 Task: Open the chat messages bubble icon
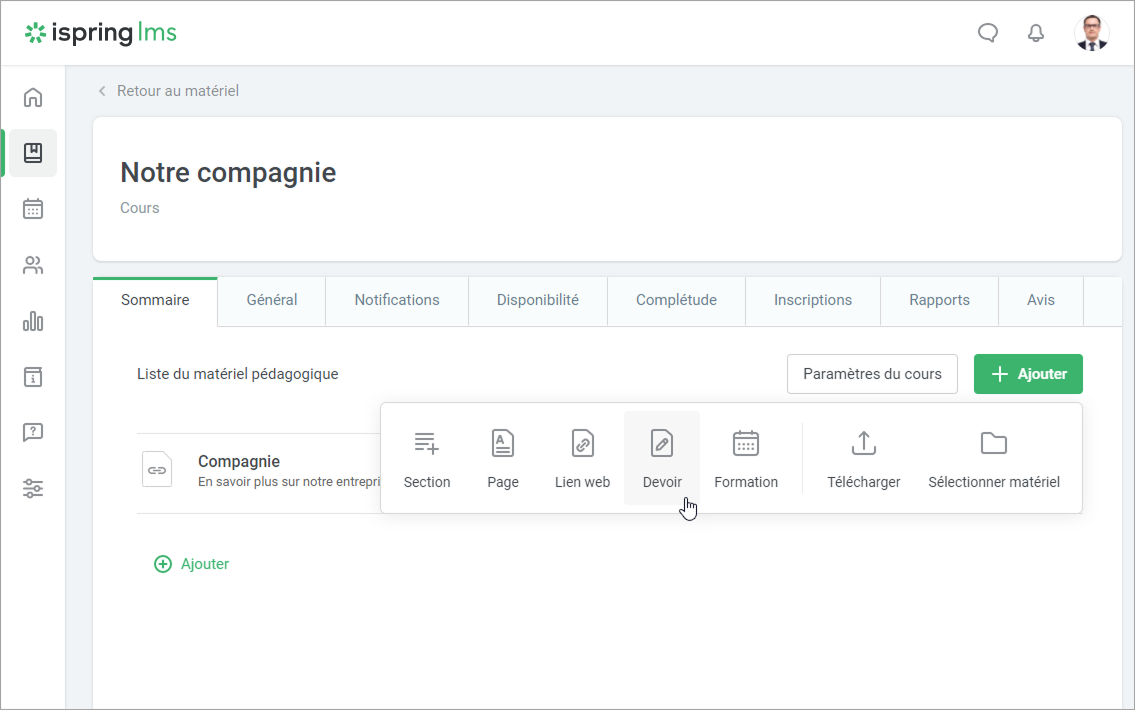click(988, 33)
